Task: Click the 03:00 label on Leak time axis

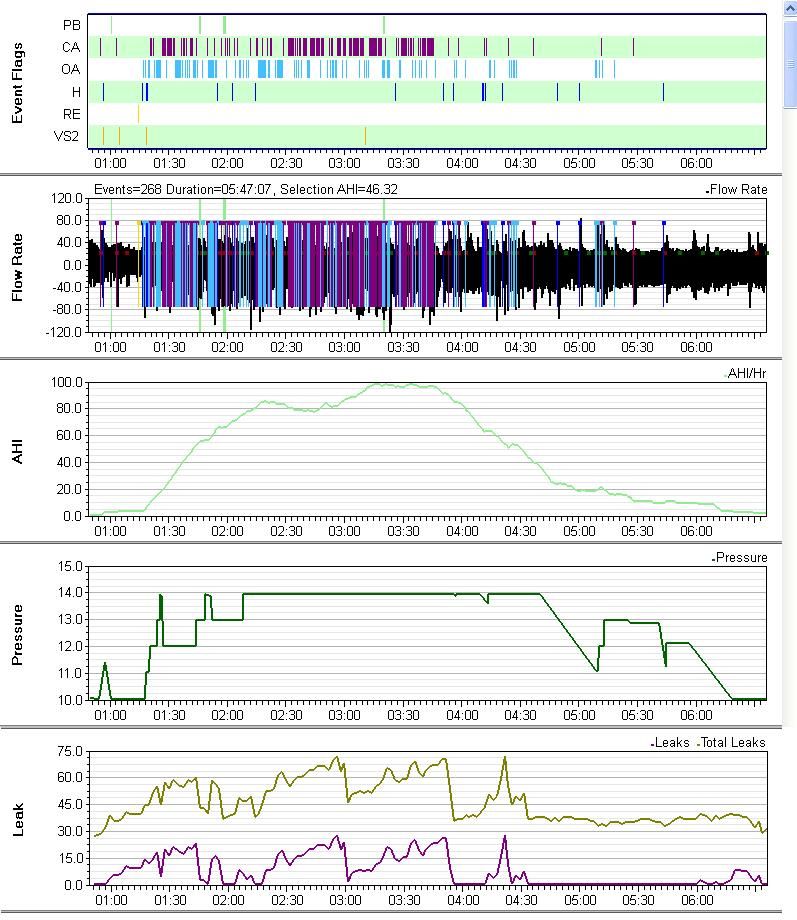Action: [344, 900]
